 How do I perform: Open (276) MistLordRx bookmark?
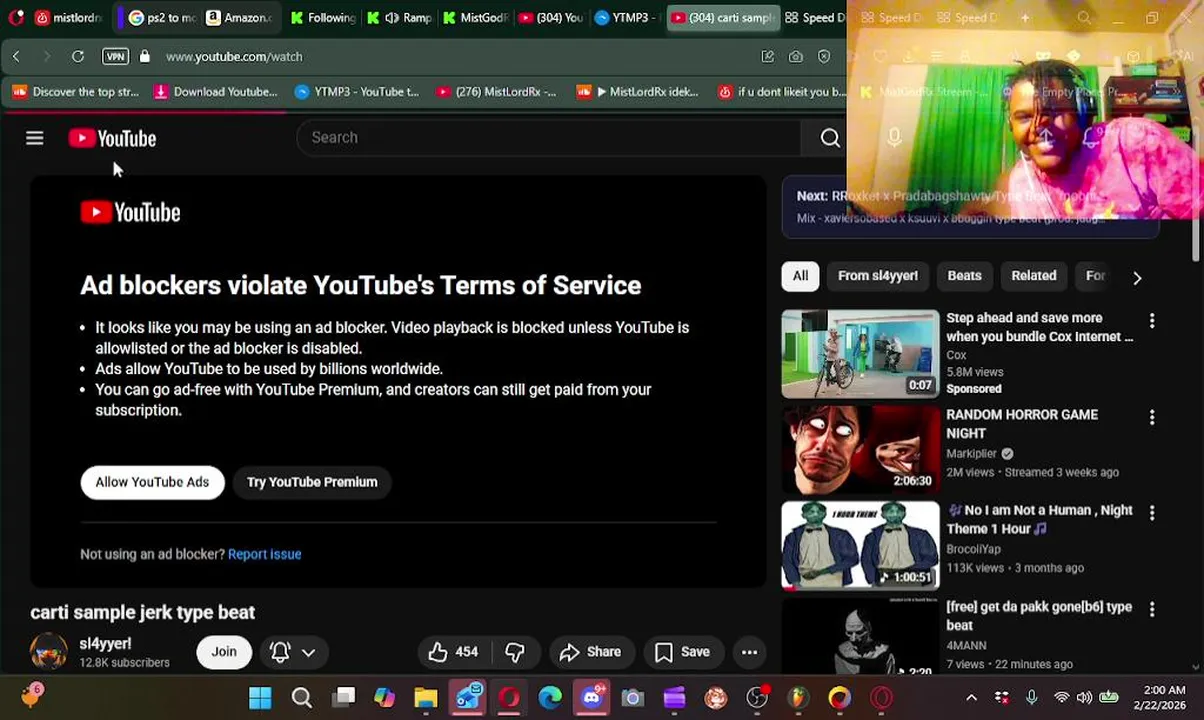pyautogui.click(x=496, y=92)
